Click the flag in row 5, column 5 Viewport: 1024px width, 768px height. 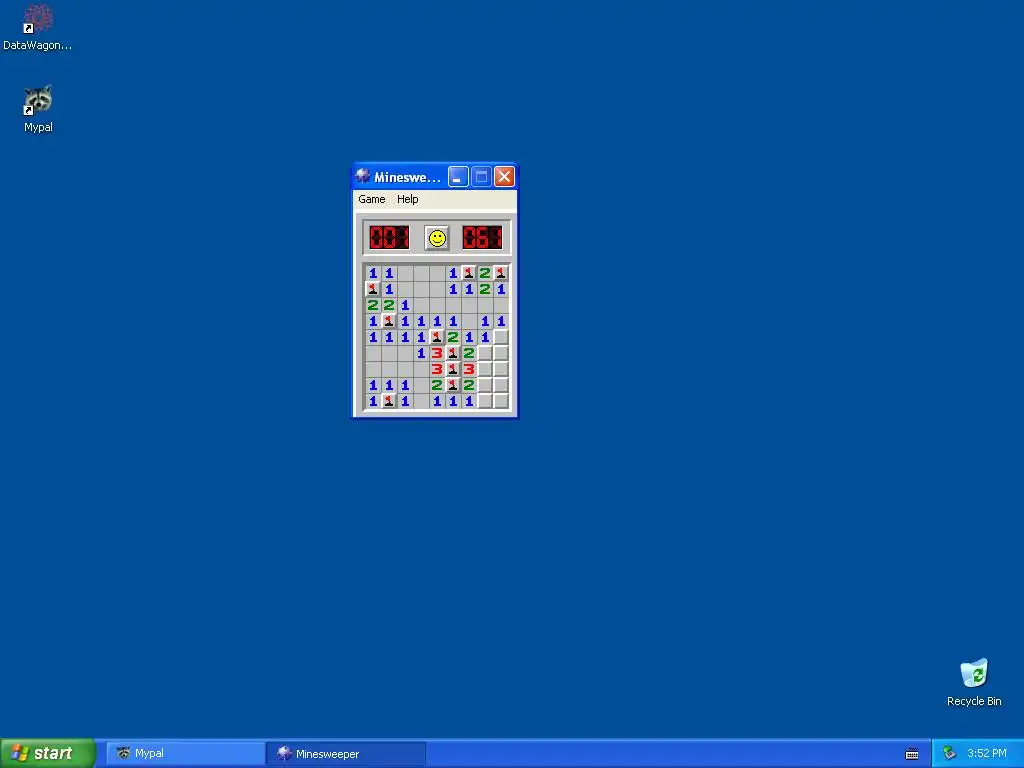[x=437, y=337]
